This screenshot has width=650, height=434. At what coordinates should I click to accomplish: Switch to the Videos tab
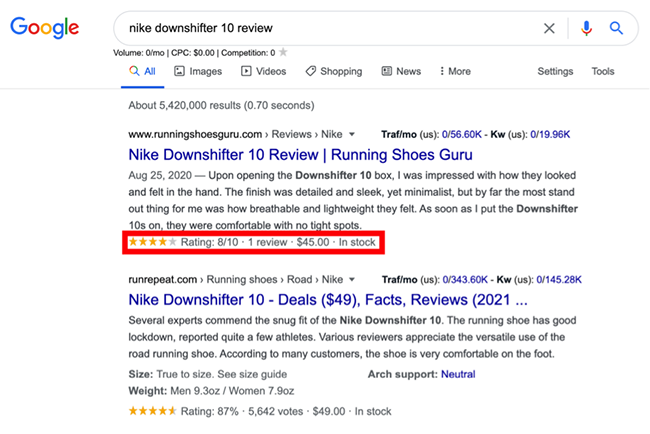tap(264, 71)
